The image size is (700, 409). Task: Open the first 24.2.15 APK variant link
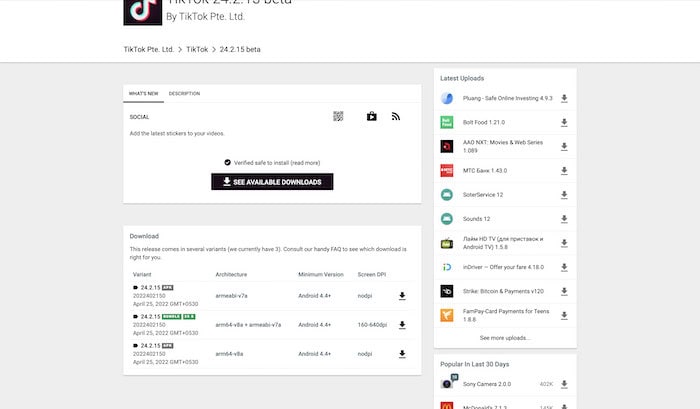point(150,288)
